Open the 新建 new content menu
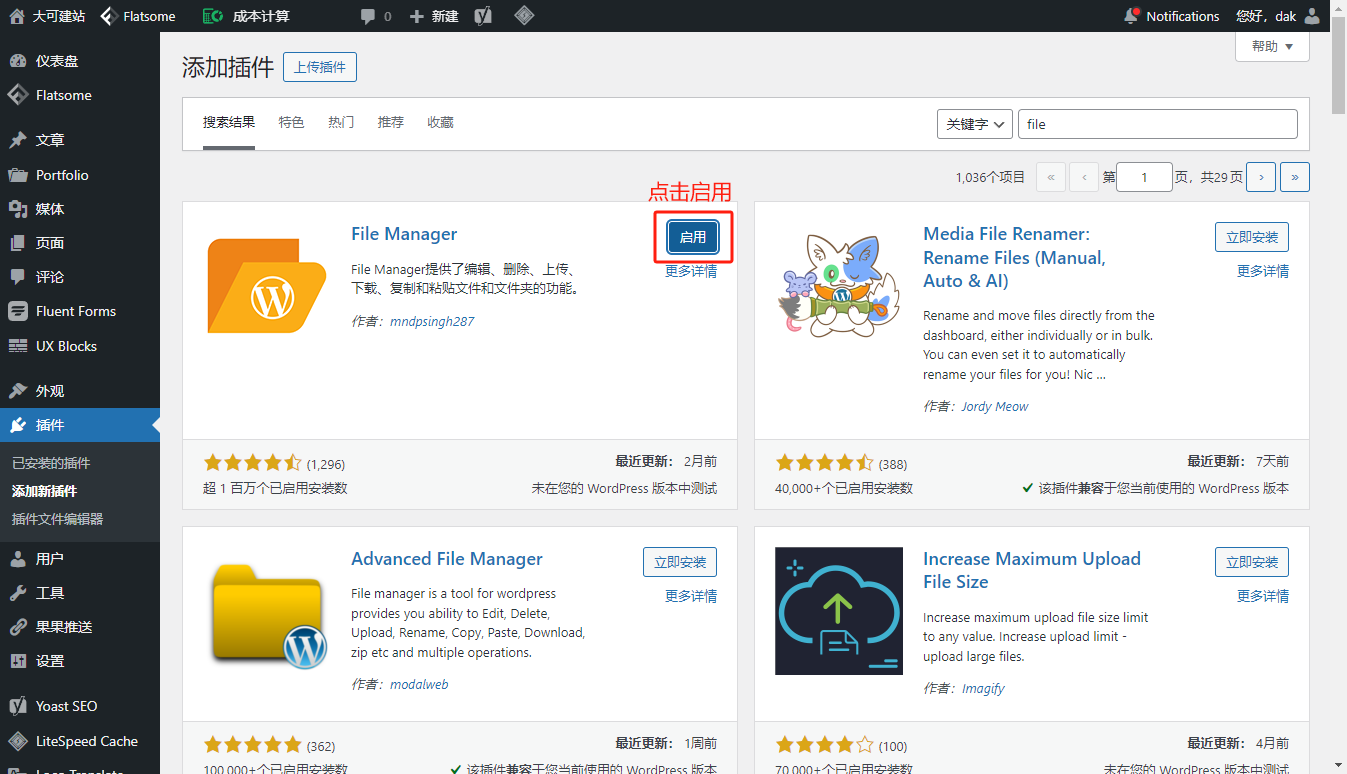1347x774 pixels. click(x=434, y=16)
